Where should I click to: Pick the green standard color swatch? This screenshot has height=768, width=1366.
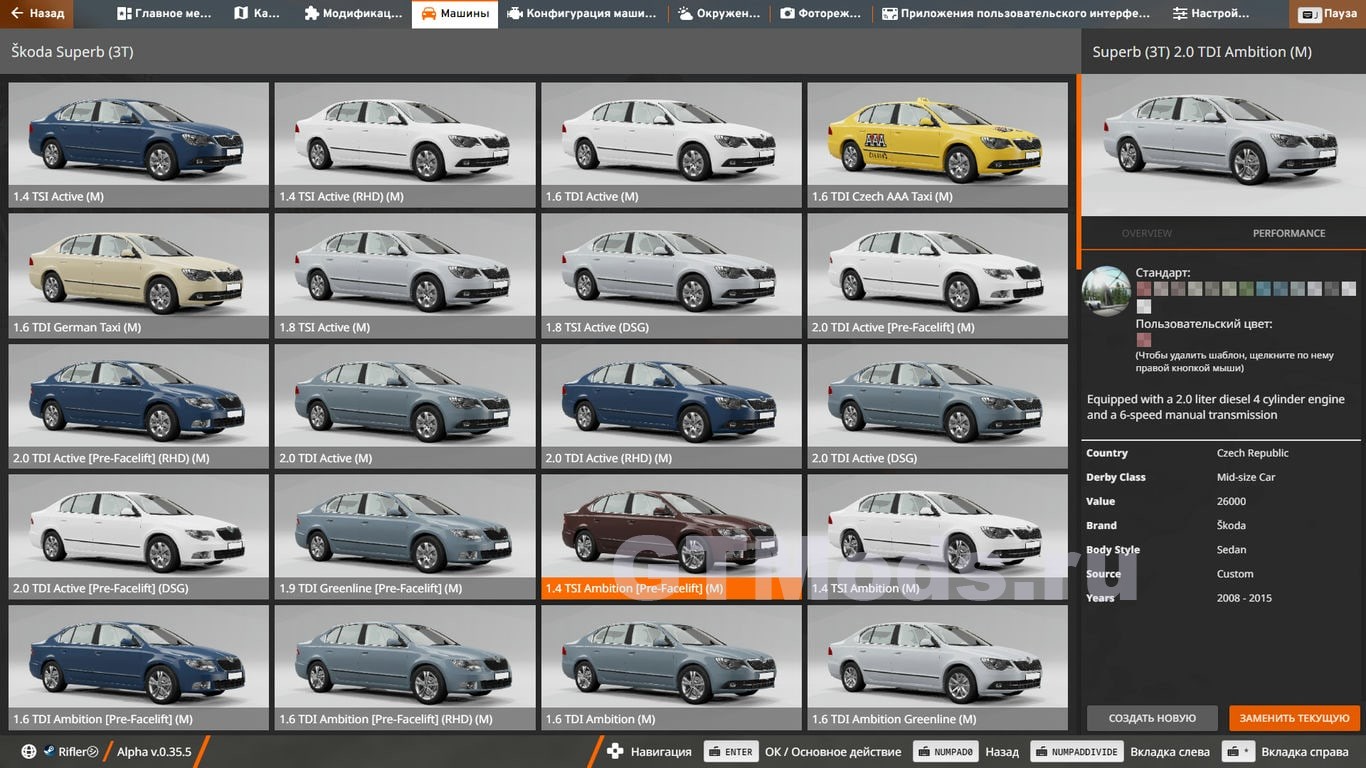[x=1246, y=289]
